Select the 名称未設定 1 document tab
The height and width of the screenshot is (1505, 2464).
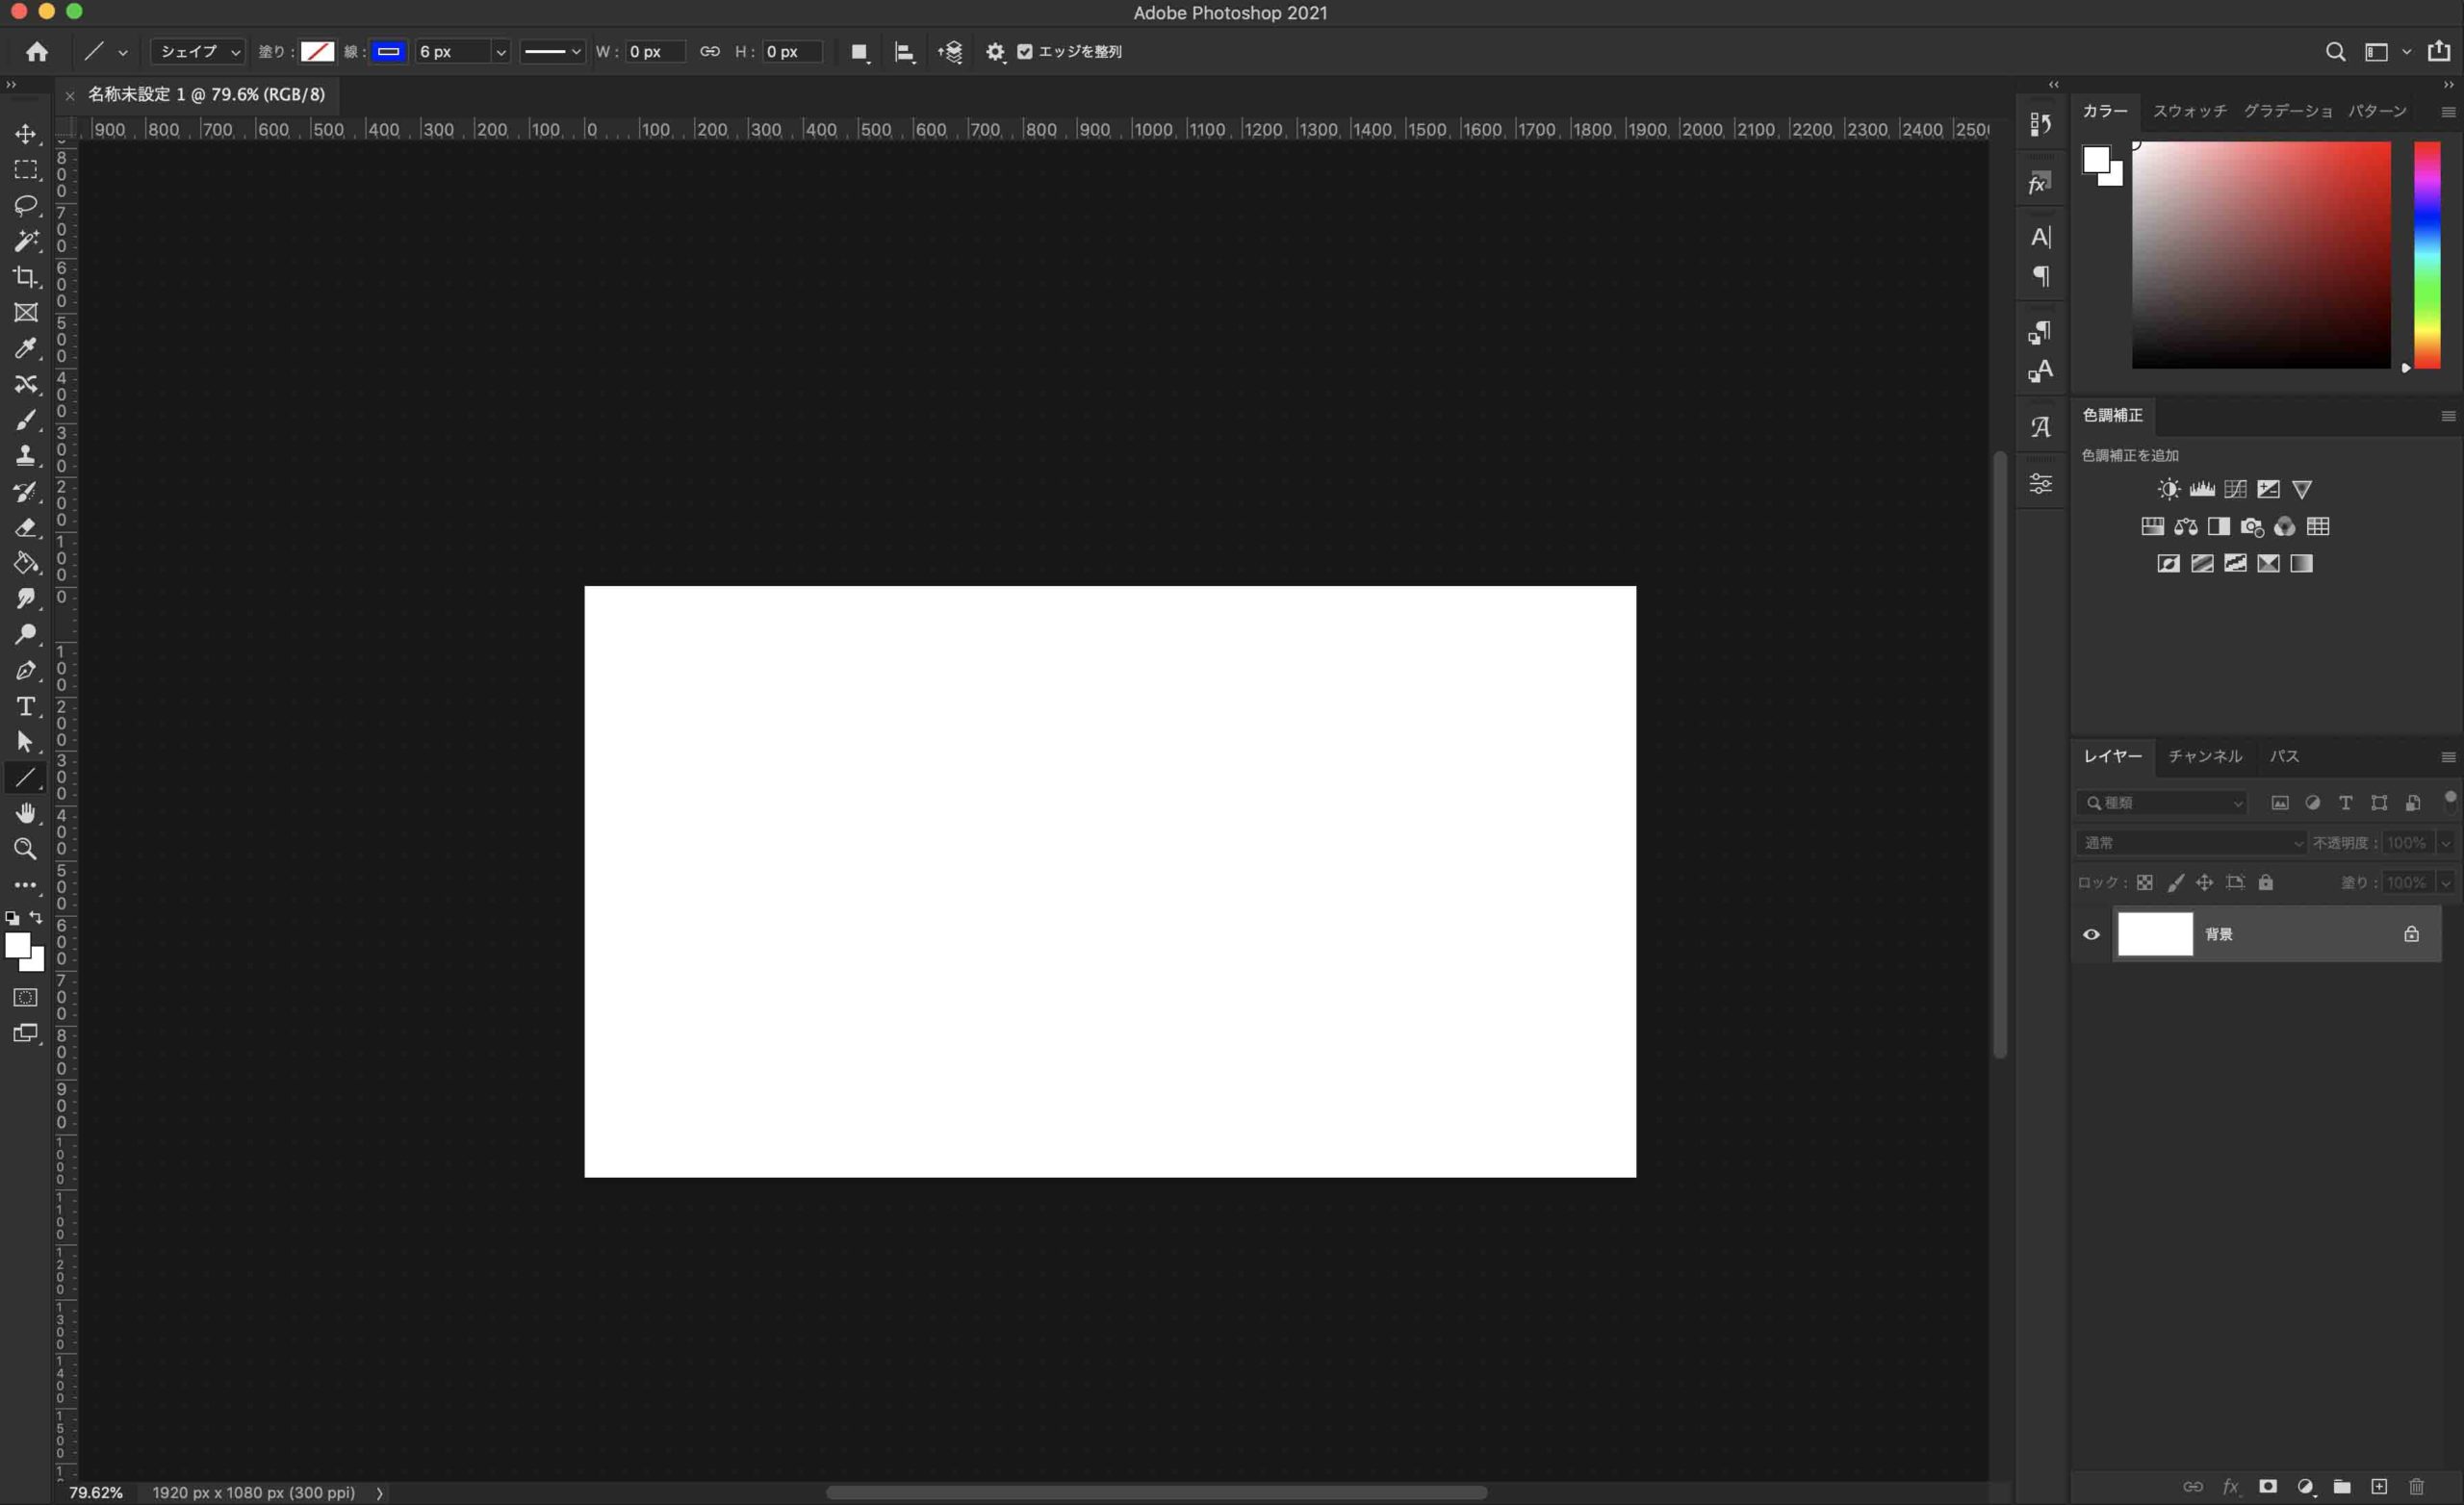pyautogui.click(x=206, y=94)
